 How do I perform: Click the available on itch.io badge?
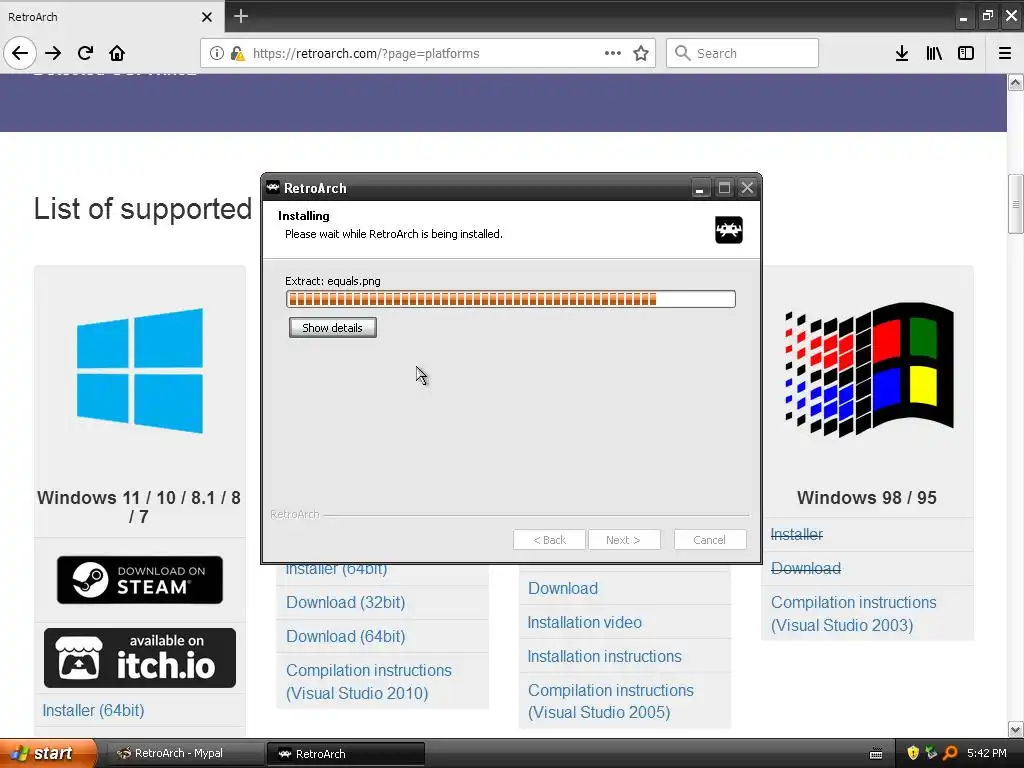click(140, 658)
